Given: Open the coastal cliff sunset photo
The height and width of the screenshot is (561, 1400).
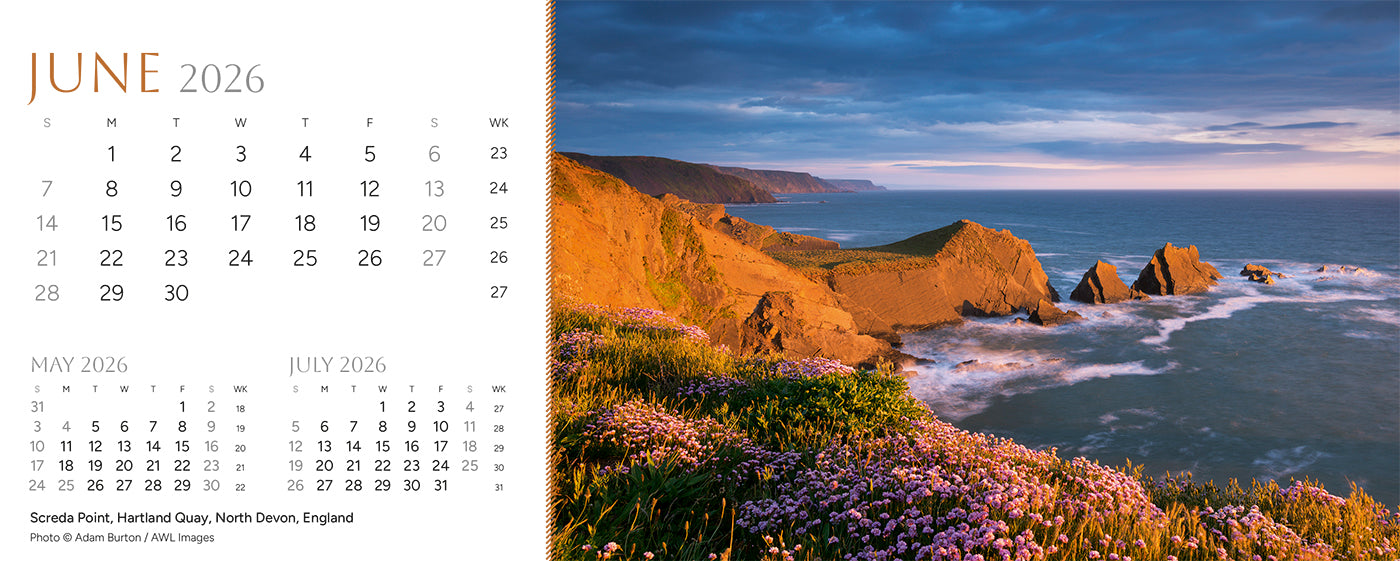Looking at the screenshot, I should 976,280.
